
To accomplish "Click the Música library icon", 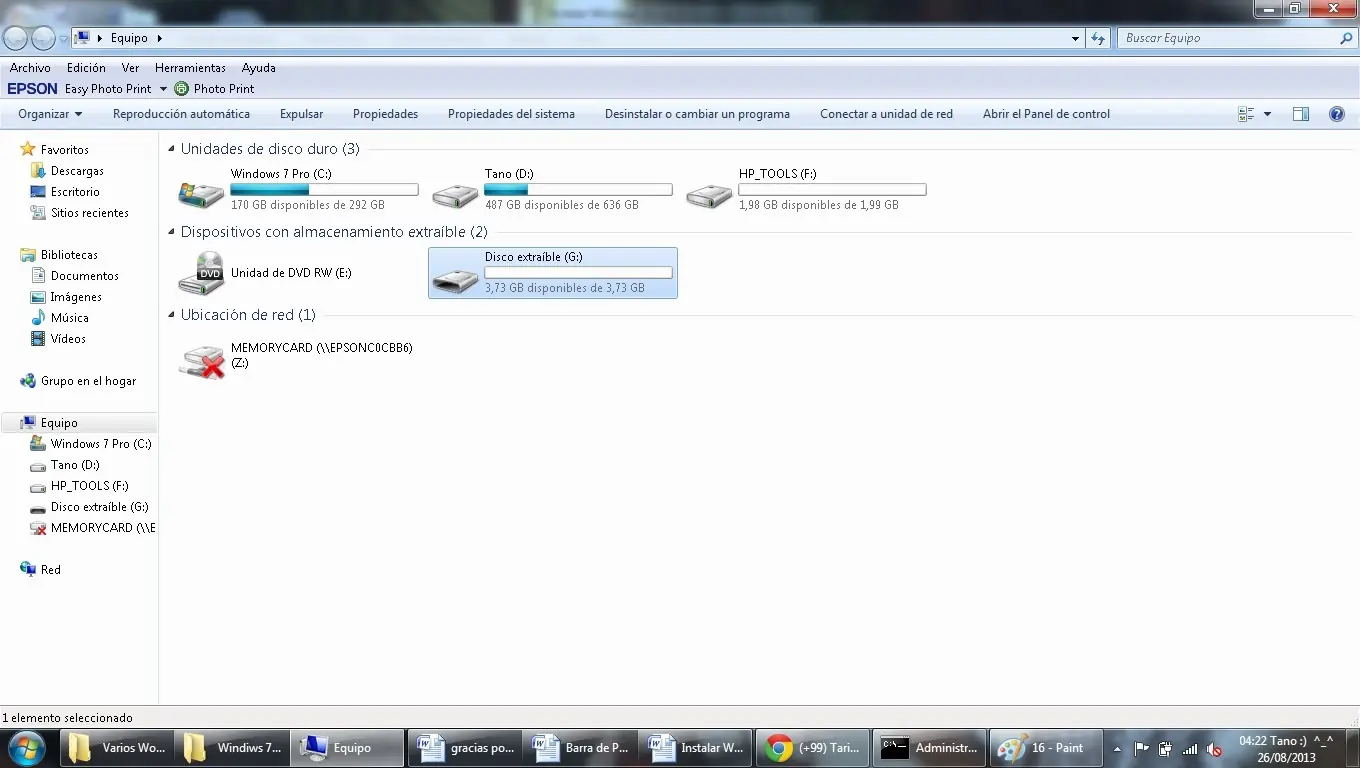I will [38, 317].
